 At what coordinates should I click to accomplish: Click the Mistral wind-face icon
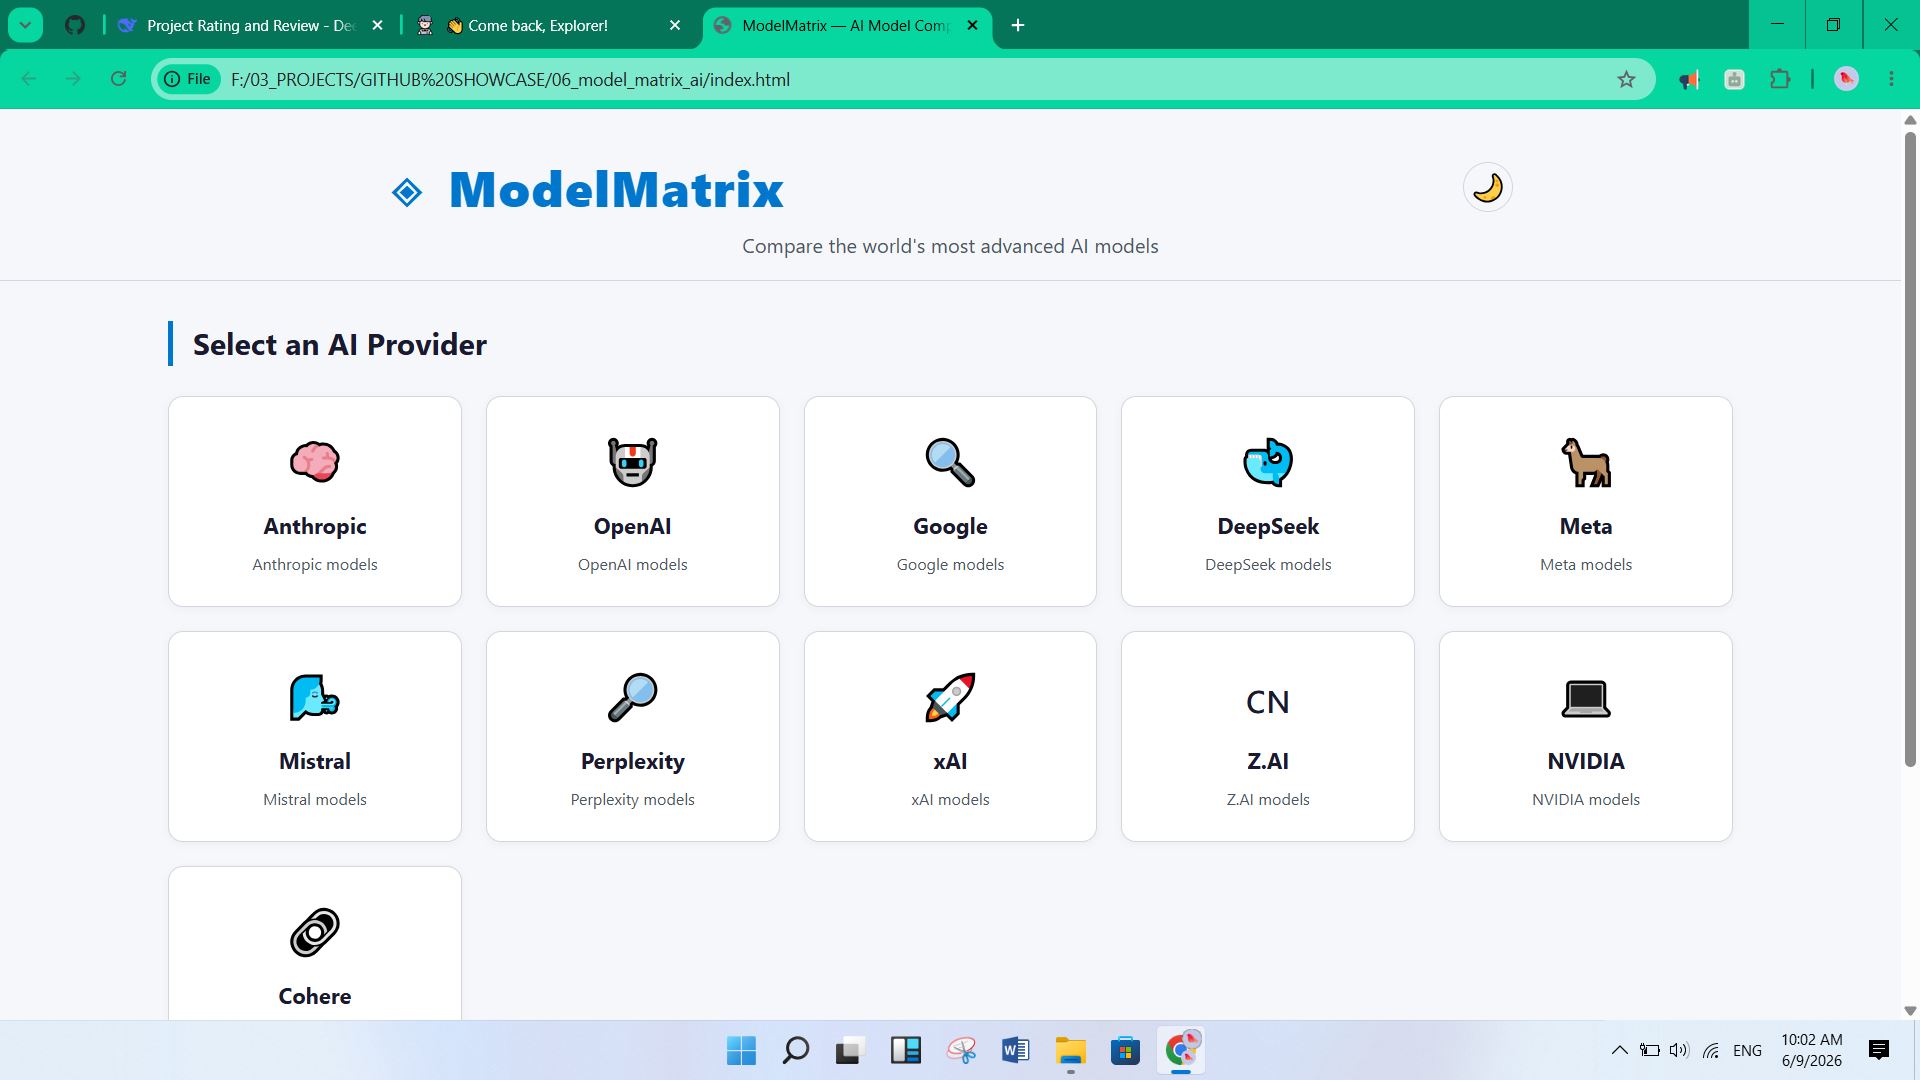tap(314, 697)
